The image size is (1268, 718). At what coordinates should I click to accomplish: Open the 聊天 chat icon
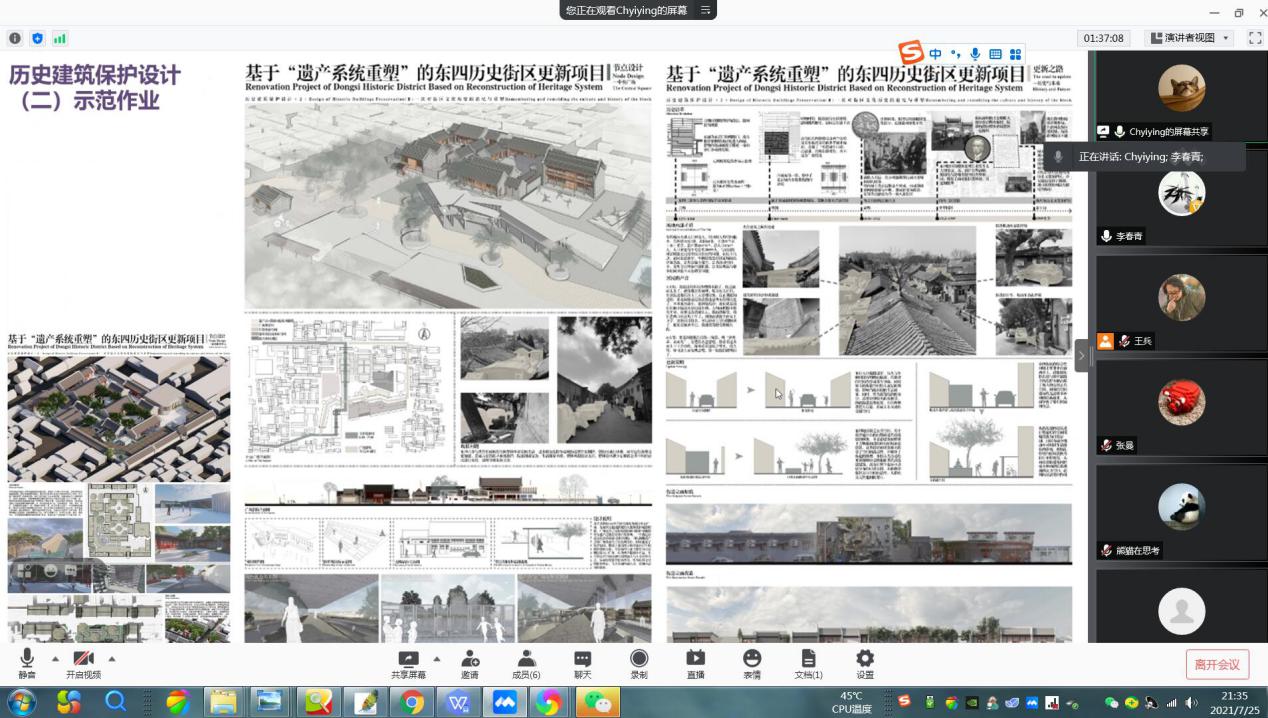583,659
